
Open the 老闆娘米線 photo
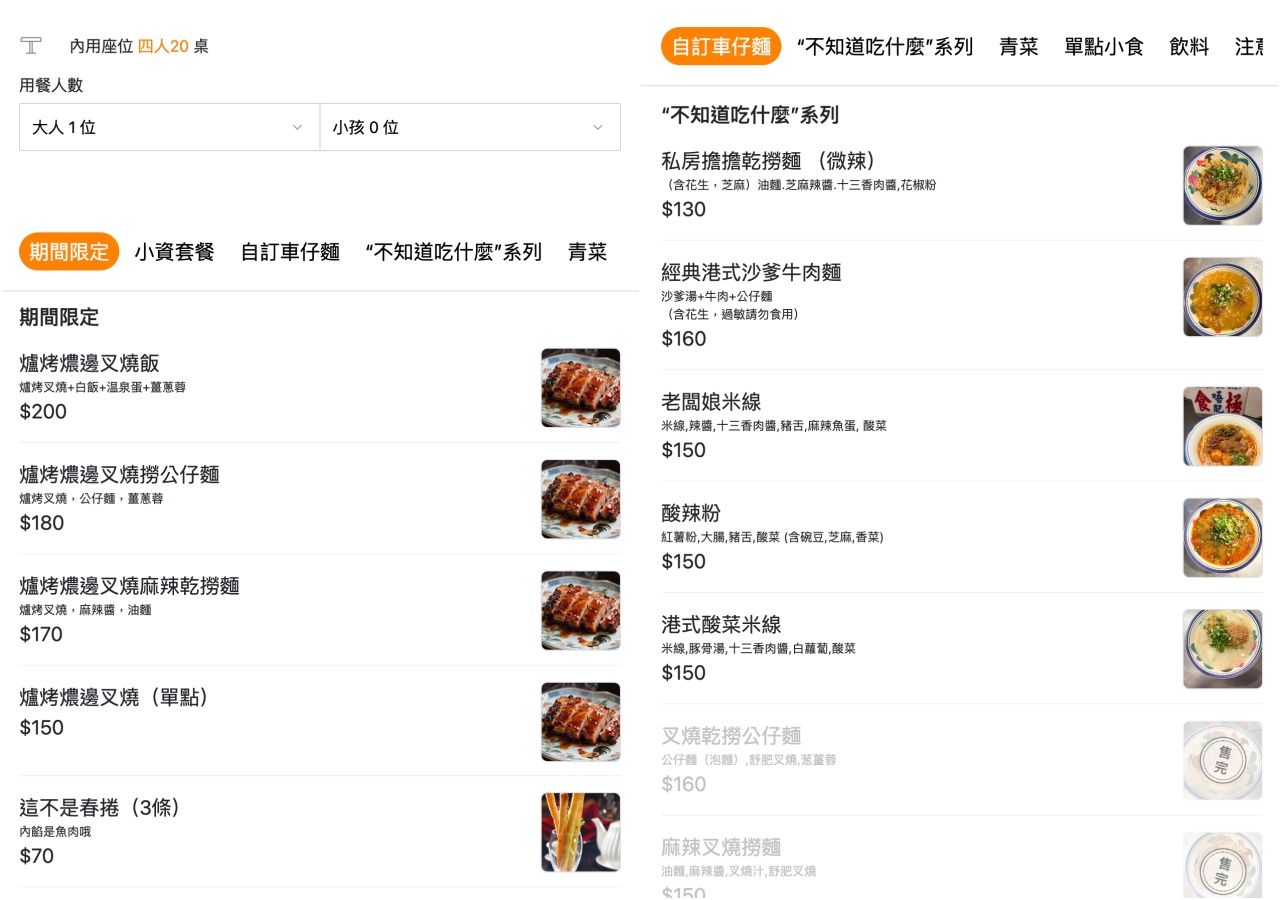pyautogui.click(x=1223, y=426)
